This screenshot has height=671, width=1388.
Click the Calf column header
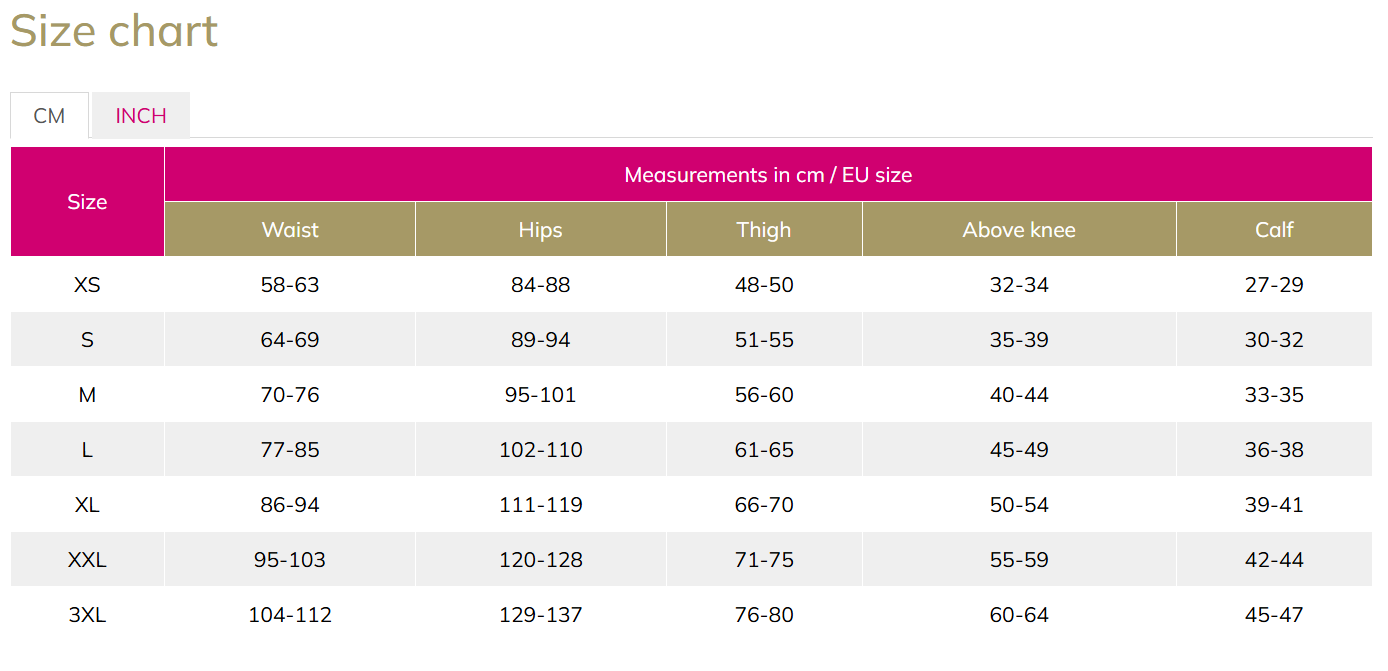tap(1274, 230)
